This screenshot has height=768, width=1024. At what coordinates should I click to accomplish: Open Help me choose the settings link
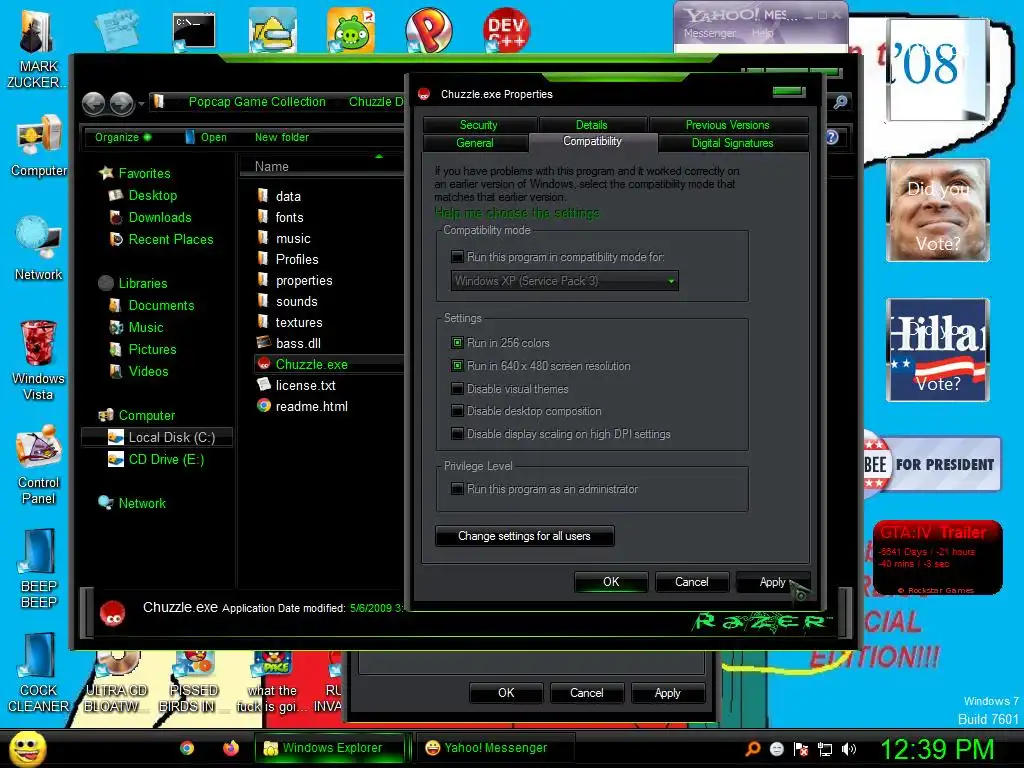tap(517, 213)
